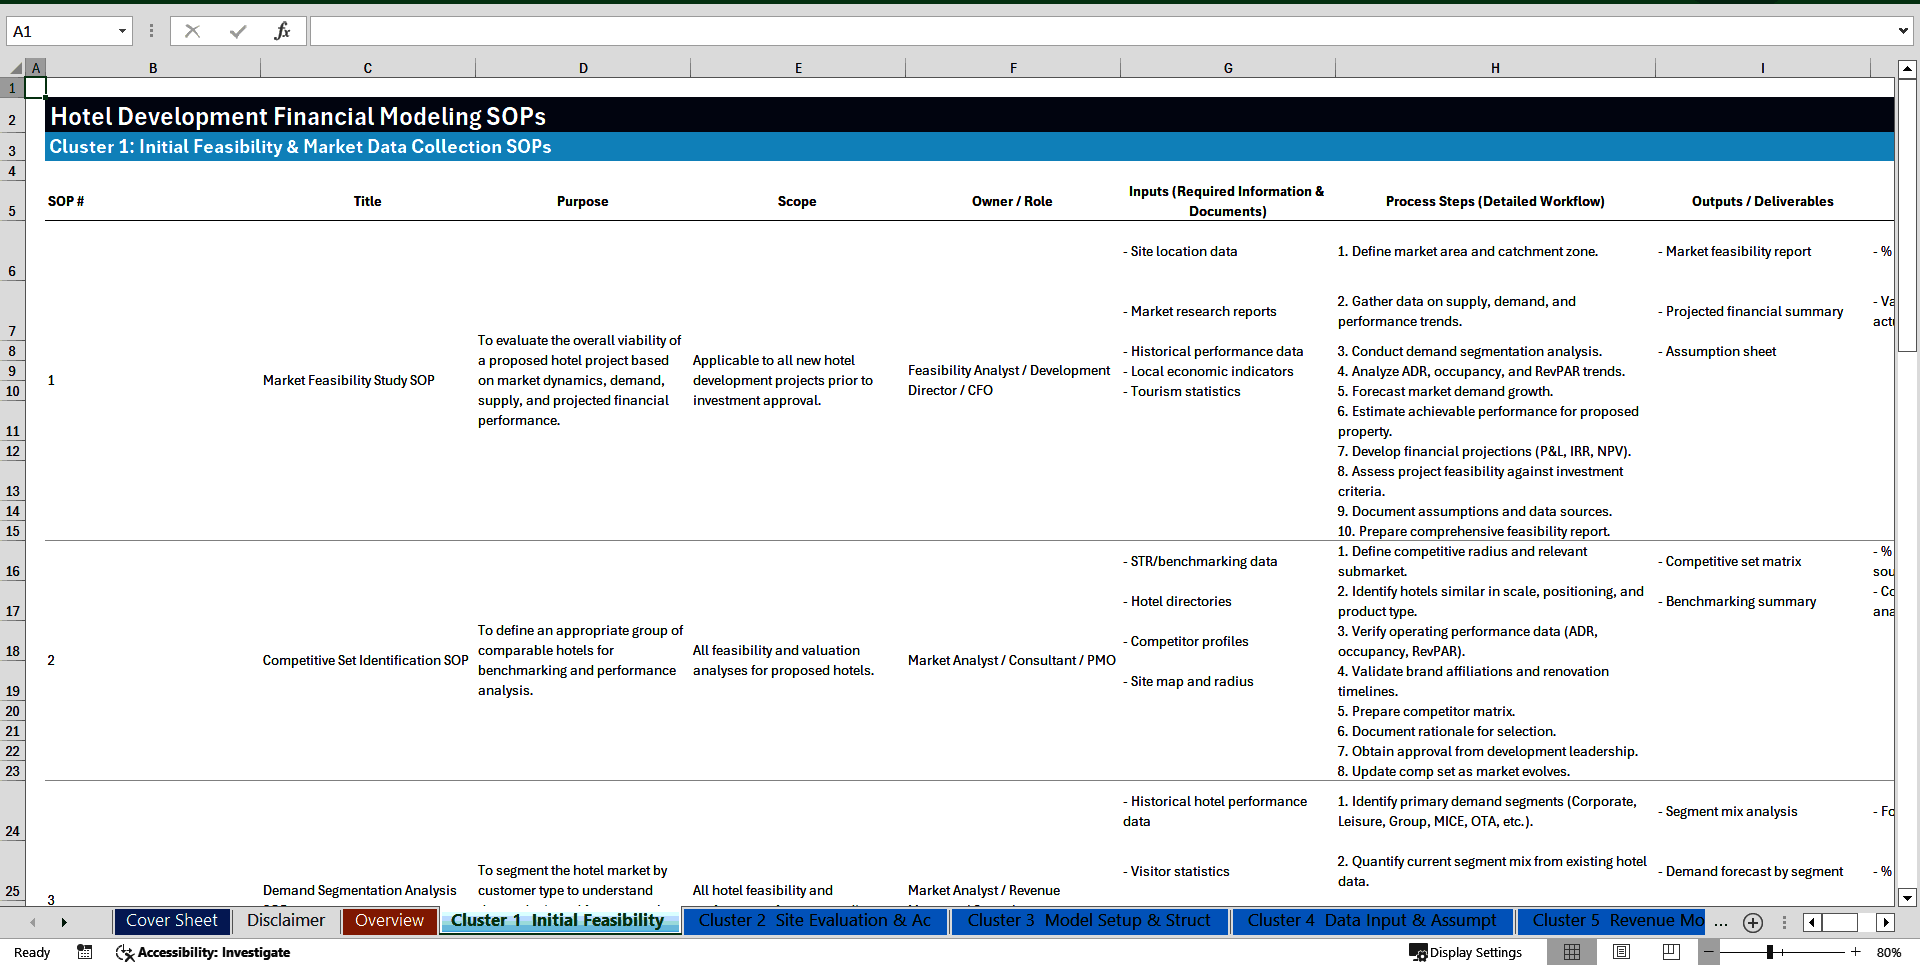
Task: Click the macro recording icon near Ready
Action: point(85,952)
